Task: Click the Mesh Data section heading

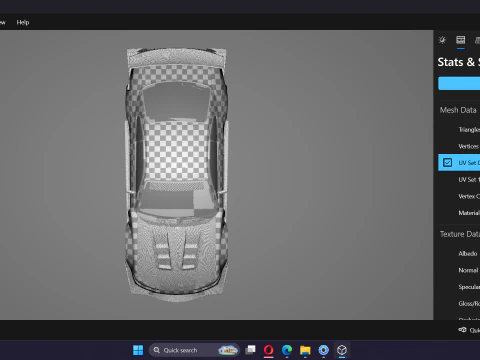Action: coord(458,110)
